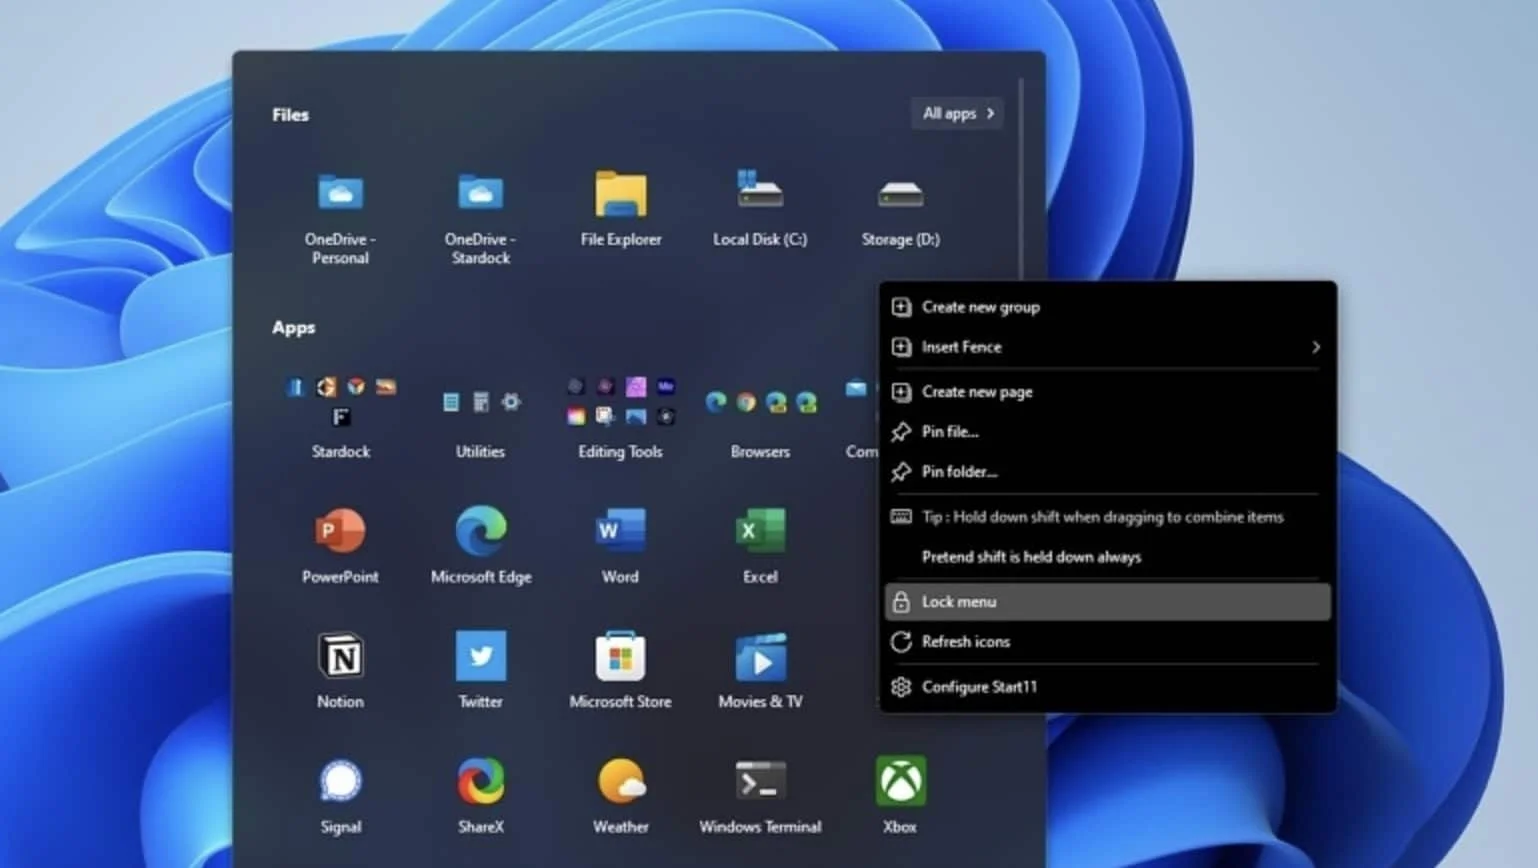The height and width of the screenshot is (868, 1538).
Task: Open OneDrive - Stardock folder
Action: [x=480, y=216]
